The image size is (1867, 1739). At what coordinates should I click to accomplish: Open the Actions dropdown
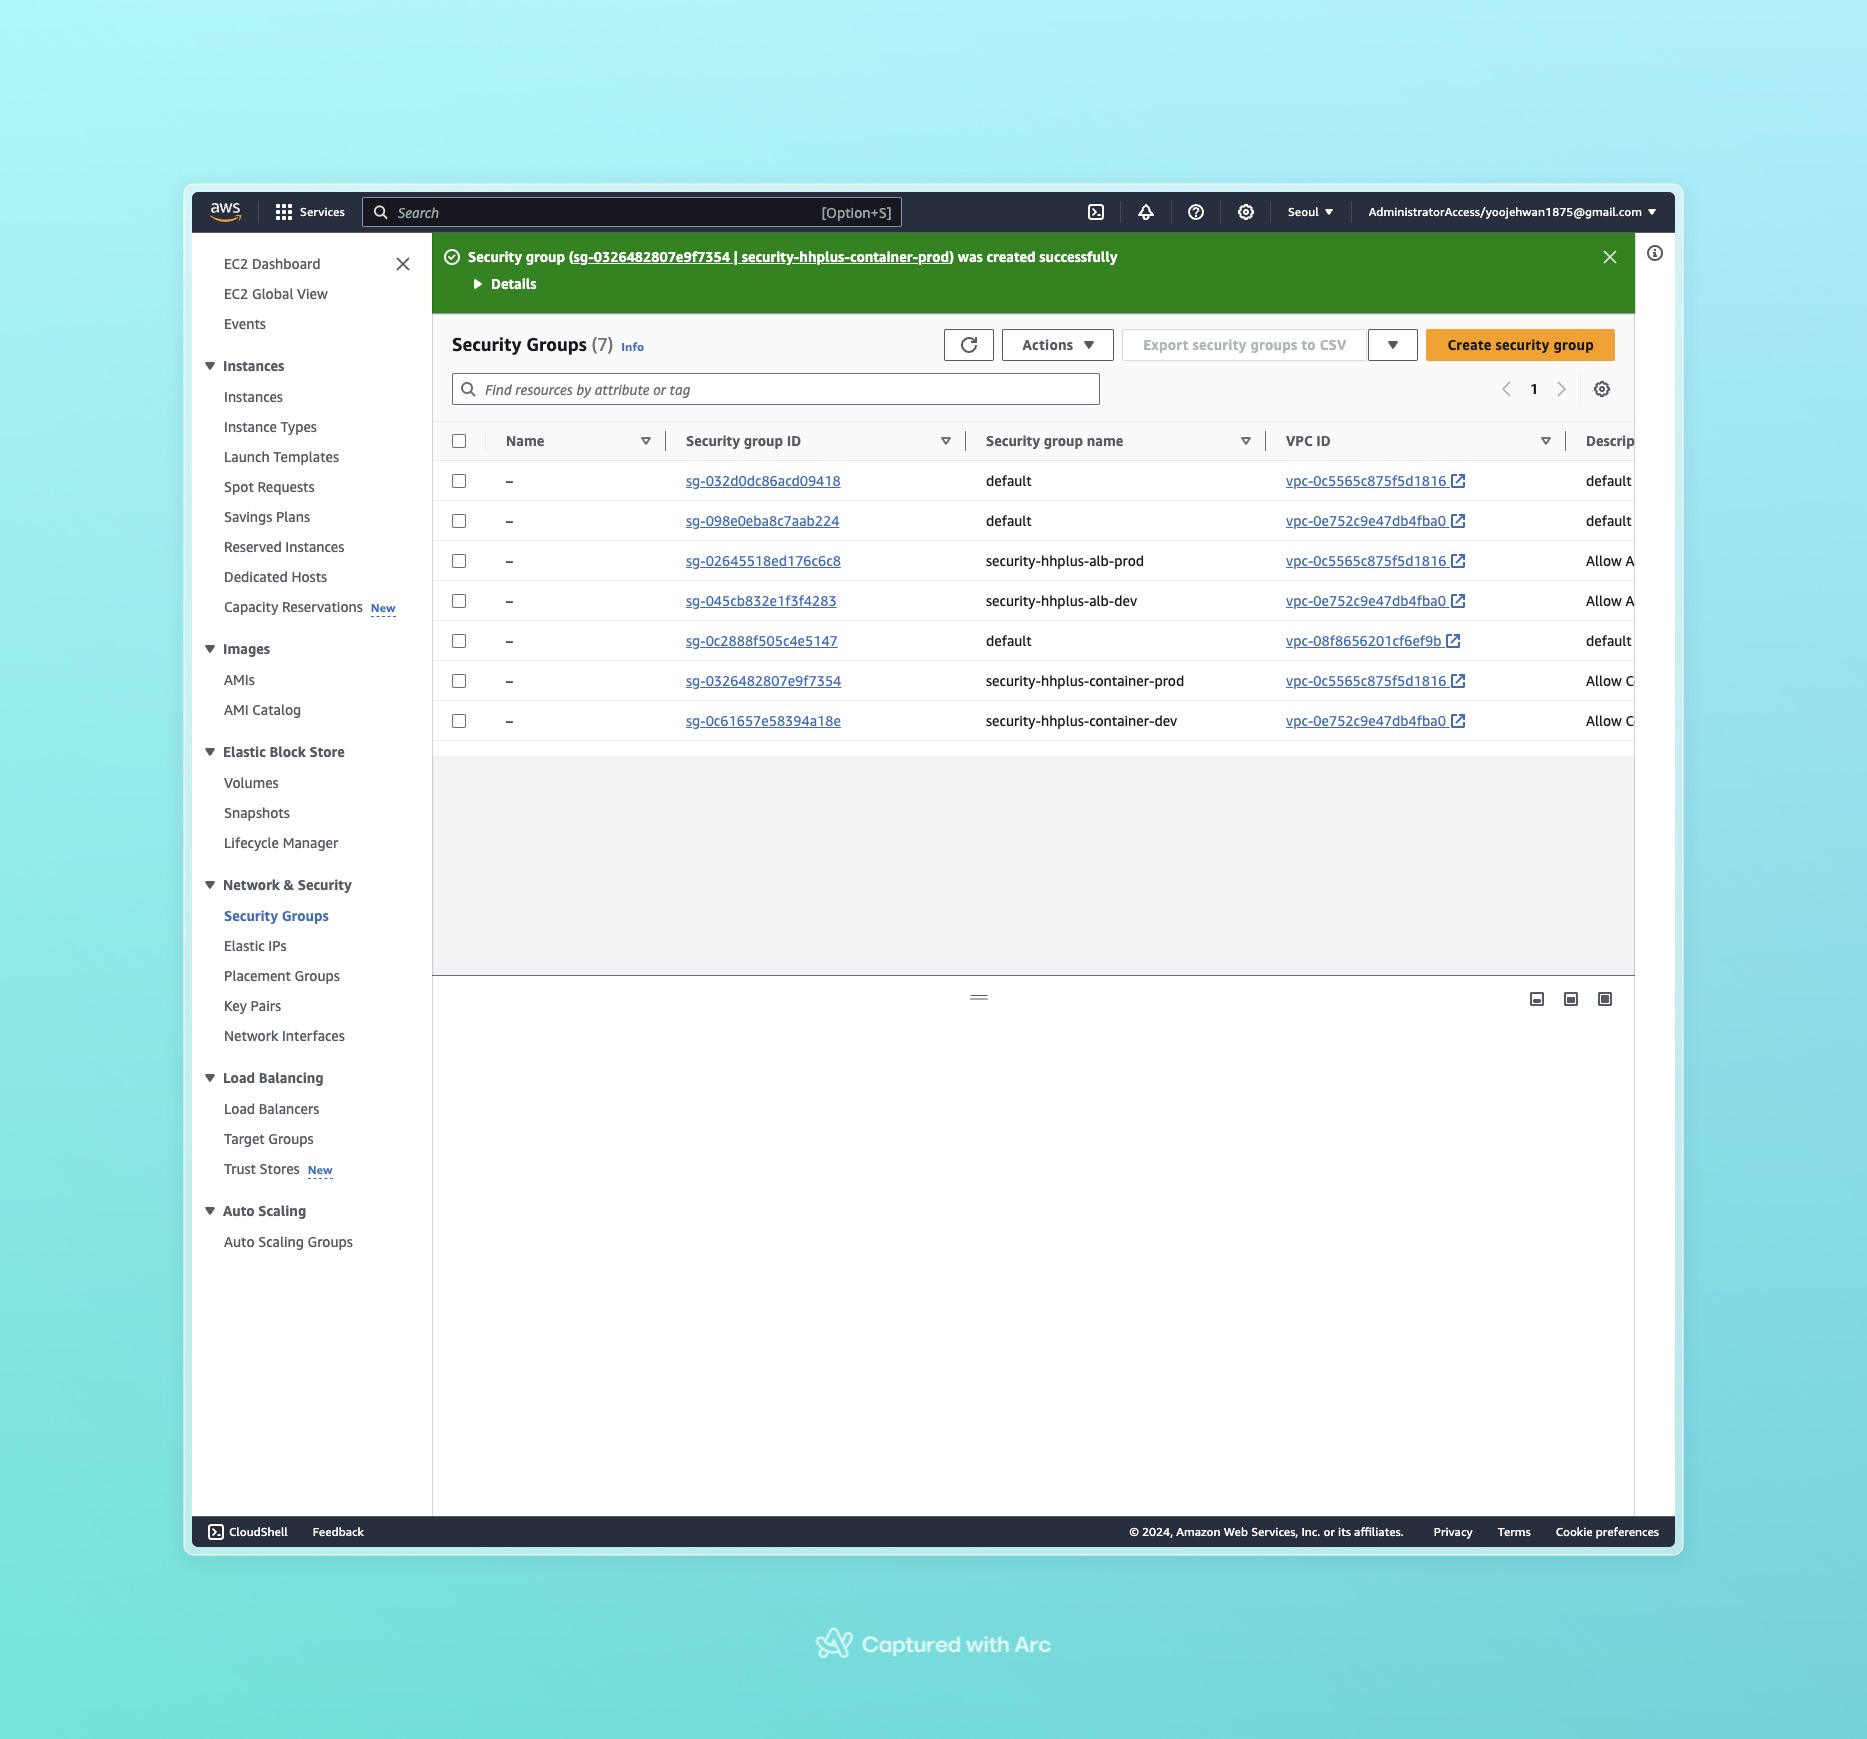1057,345
